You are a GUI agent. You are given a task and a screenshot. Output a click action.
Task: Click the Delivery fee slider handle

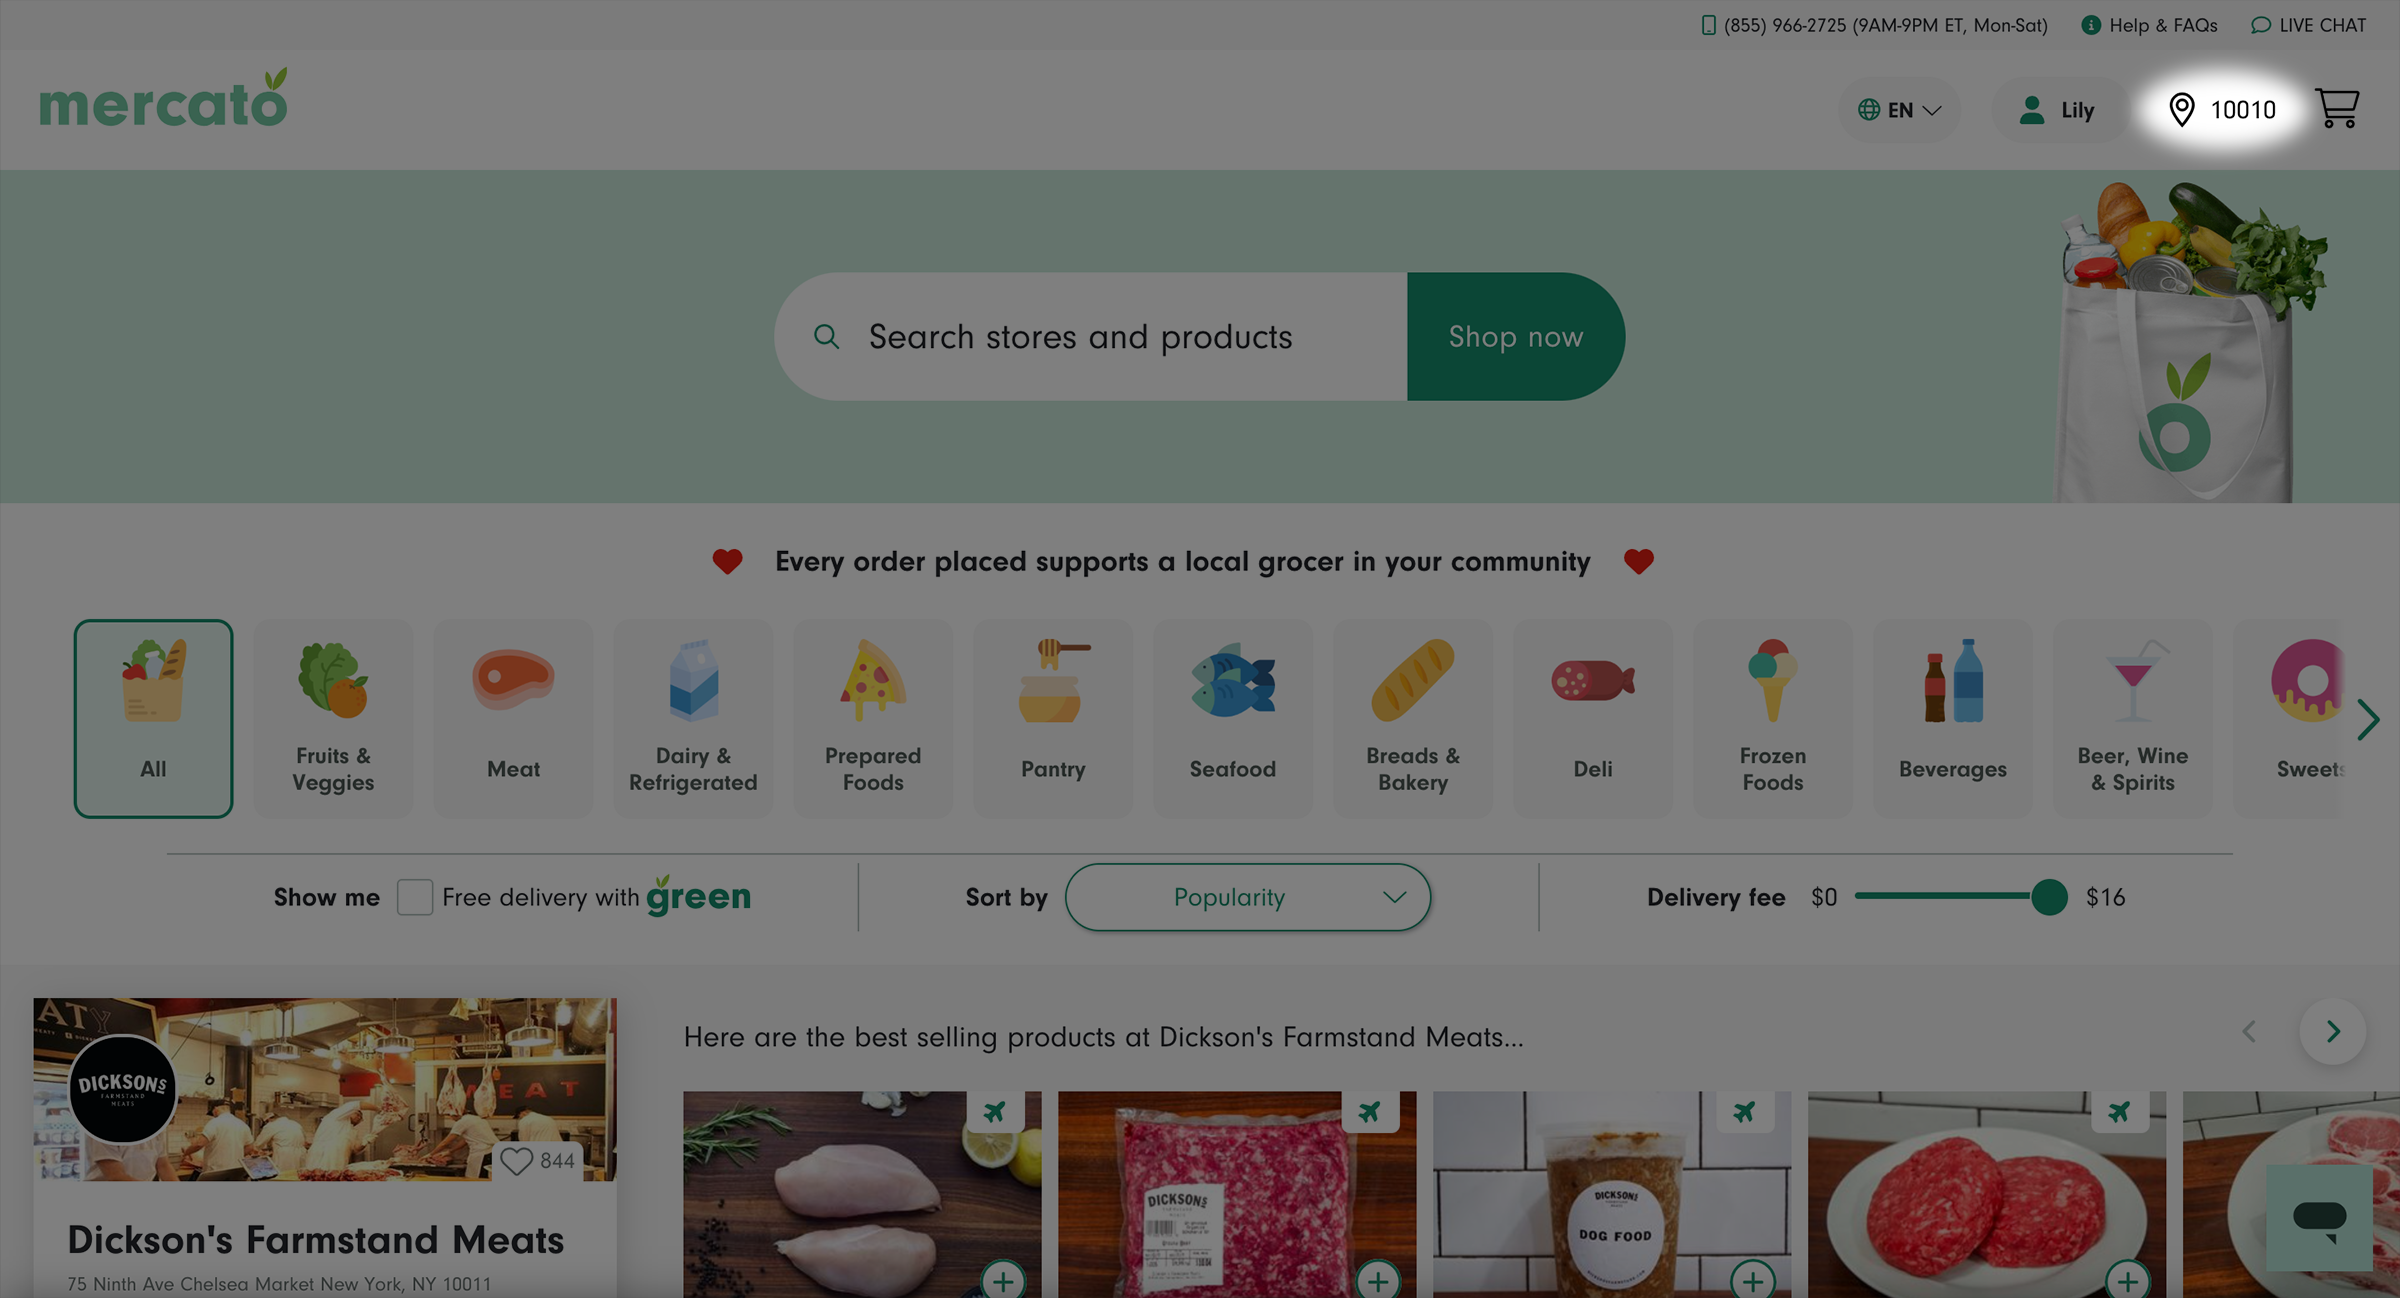[x=2048, y=897]
